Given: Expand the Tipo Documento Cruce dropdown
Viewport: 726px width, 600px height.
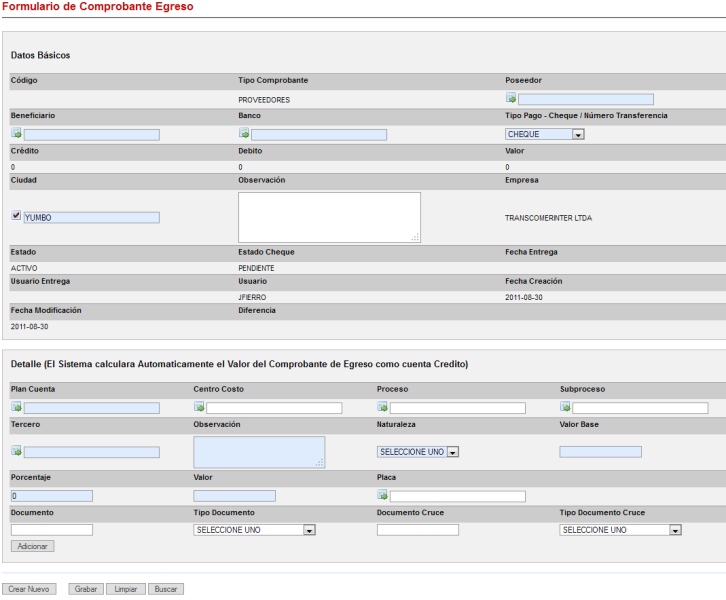Looking at the screenshot, I should [621, 530].
